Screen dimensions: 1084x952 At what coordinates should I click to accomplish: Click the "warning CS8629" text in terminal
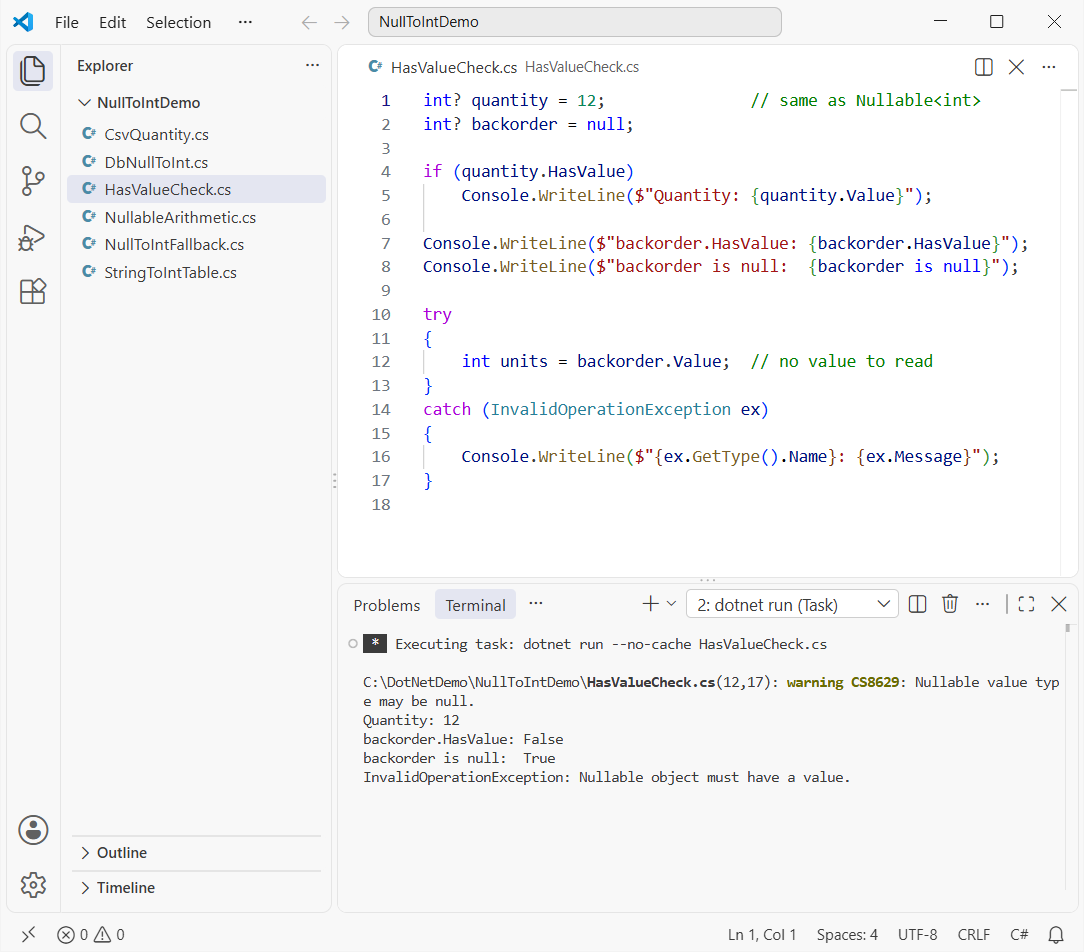point(843,682)
